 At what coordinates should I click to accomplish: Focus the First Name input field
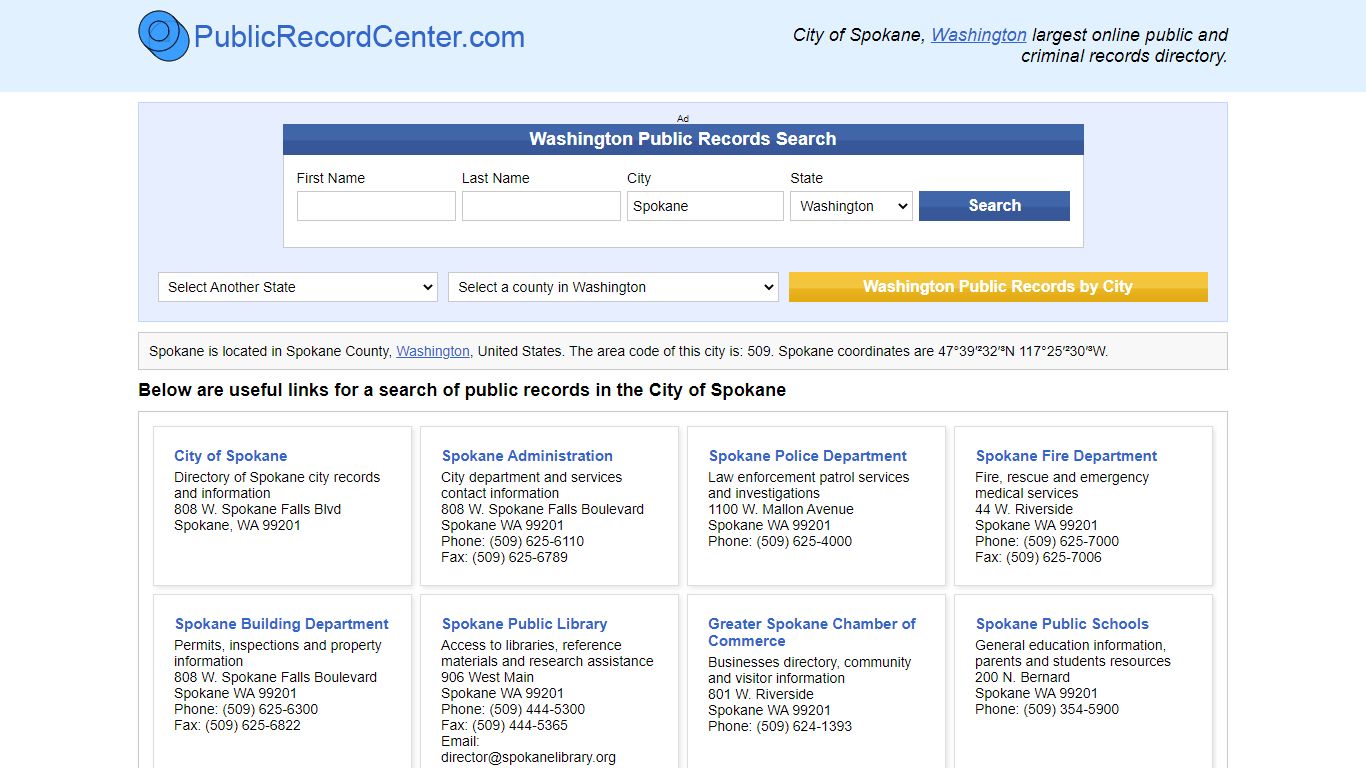click(376, 206)
